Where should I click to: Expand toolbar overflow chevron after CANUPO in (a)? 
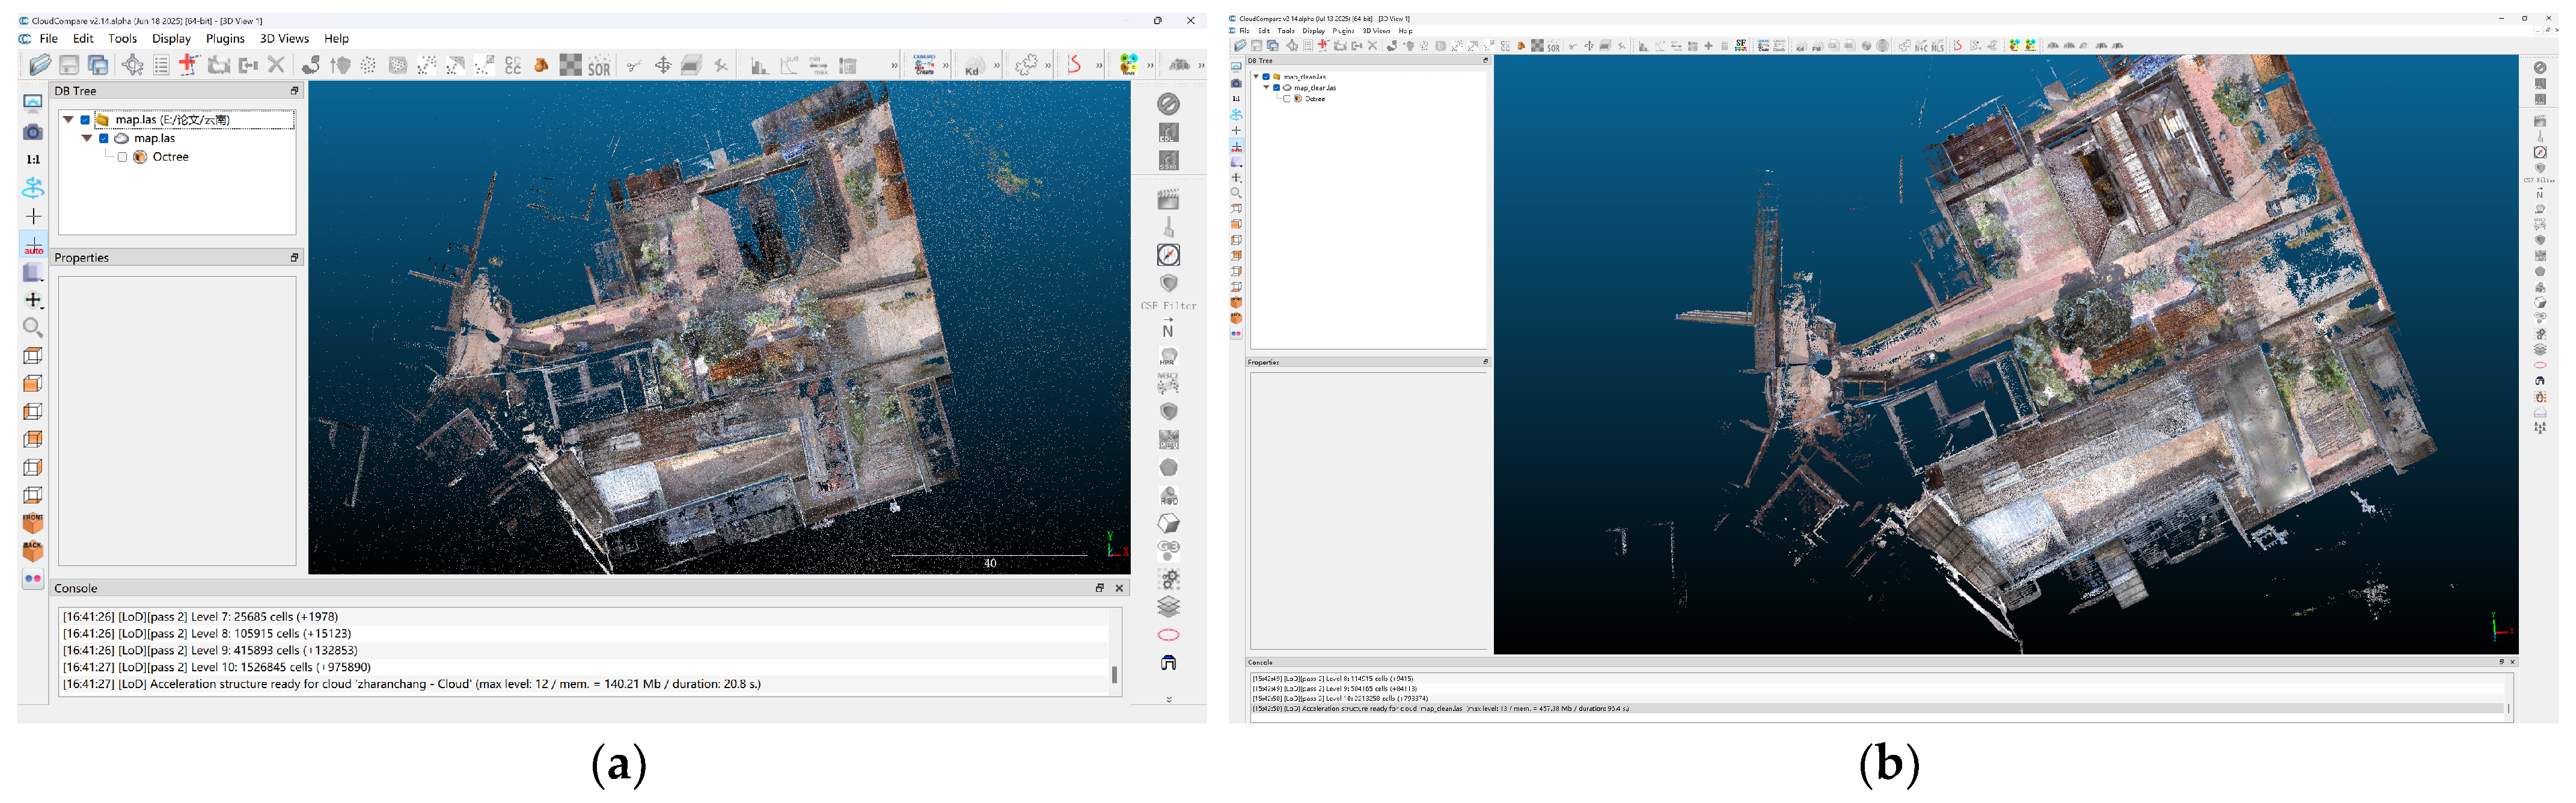click(946, 66)
